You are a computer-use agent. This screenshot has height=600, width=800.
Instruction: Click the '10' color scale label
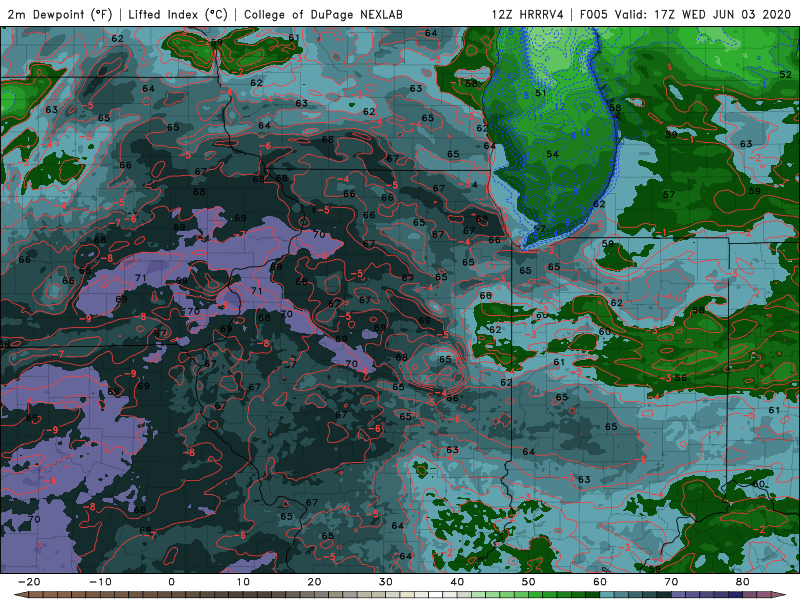tap(243, 582)
